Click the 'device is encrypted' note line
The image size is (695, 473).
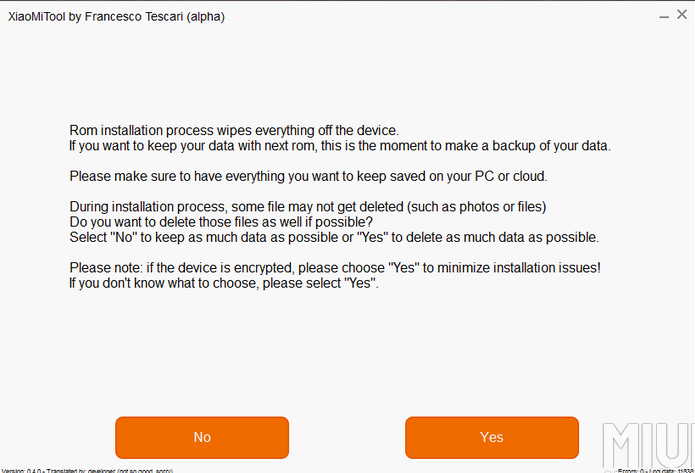335,267
